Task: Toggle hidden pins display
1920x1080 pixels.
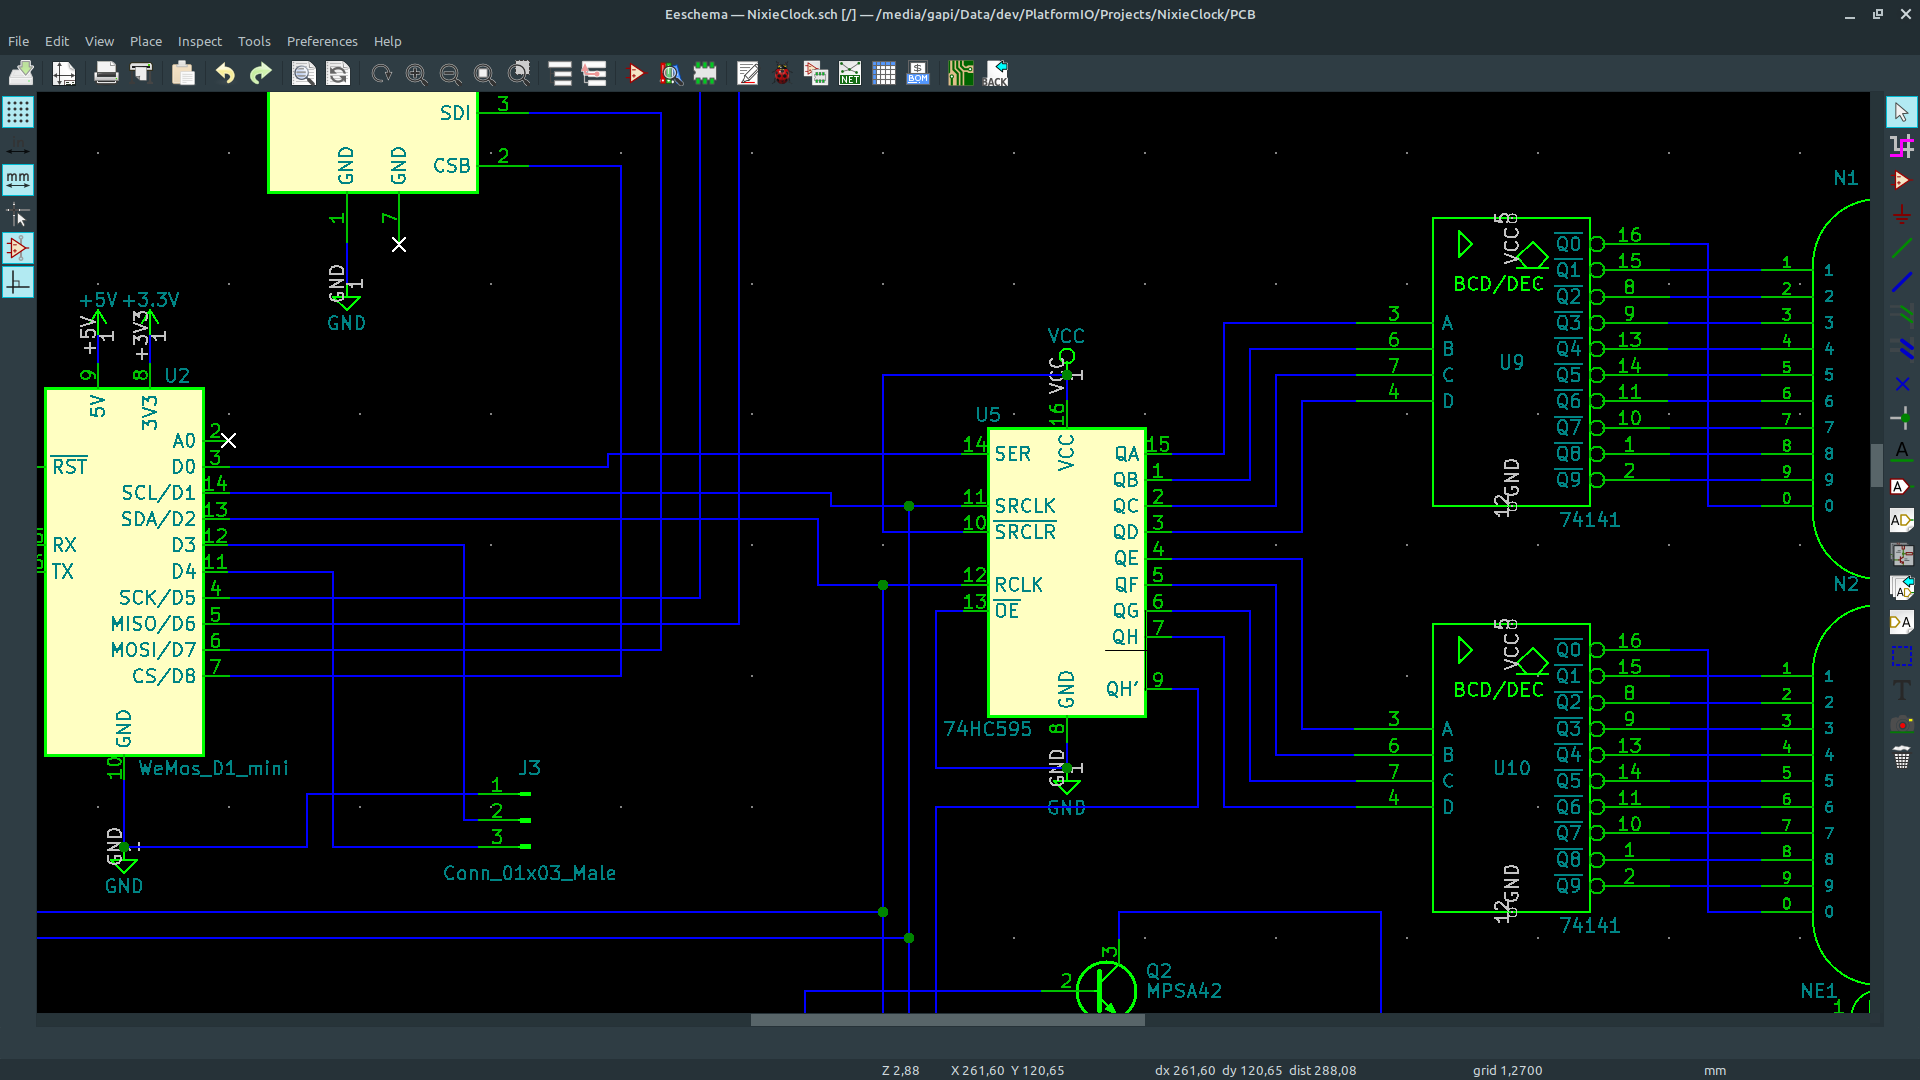Action: tap(18, 248)
